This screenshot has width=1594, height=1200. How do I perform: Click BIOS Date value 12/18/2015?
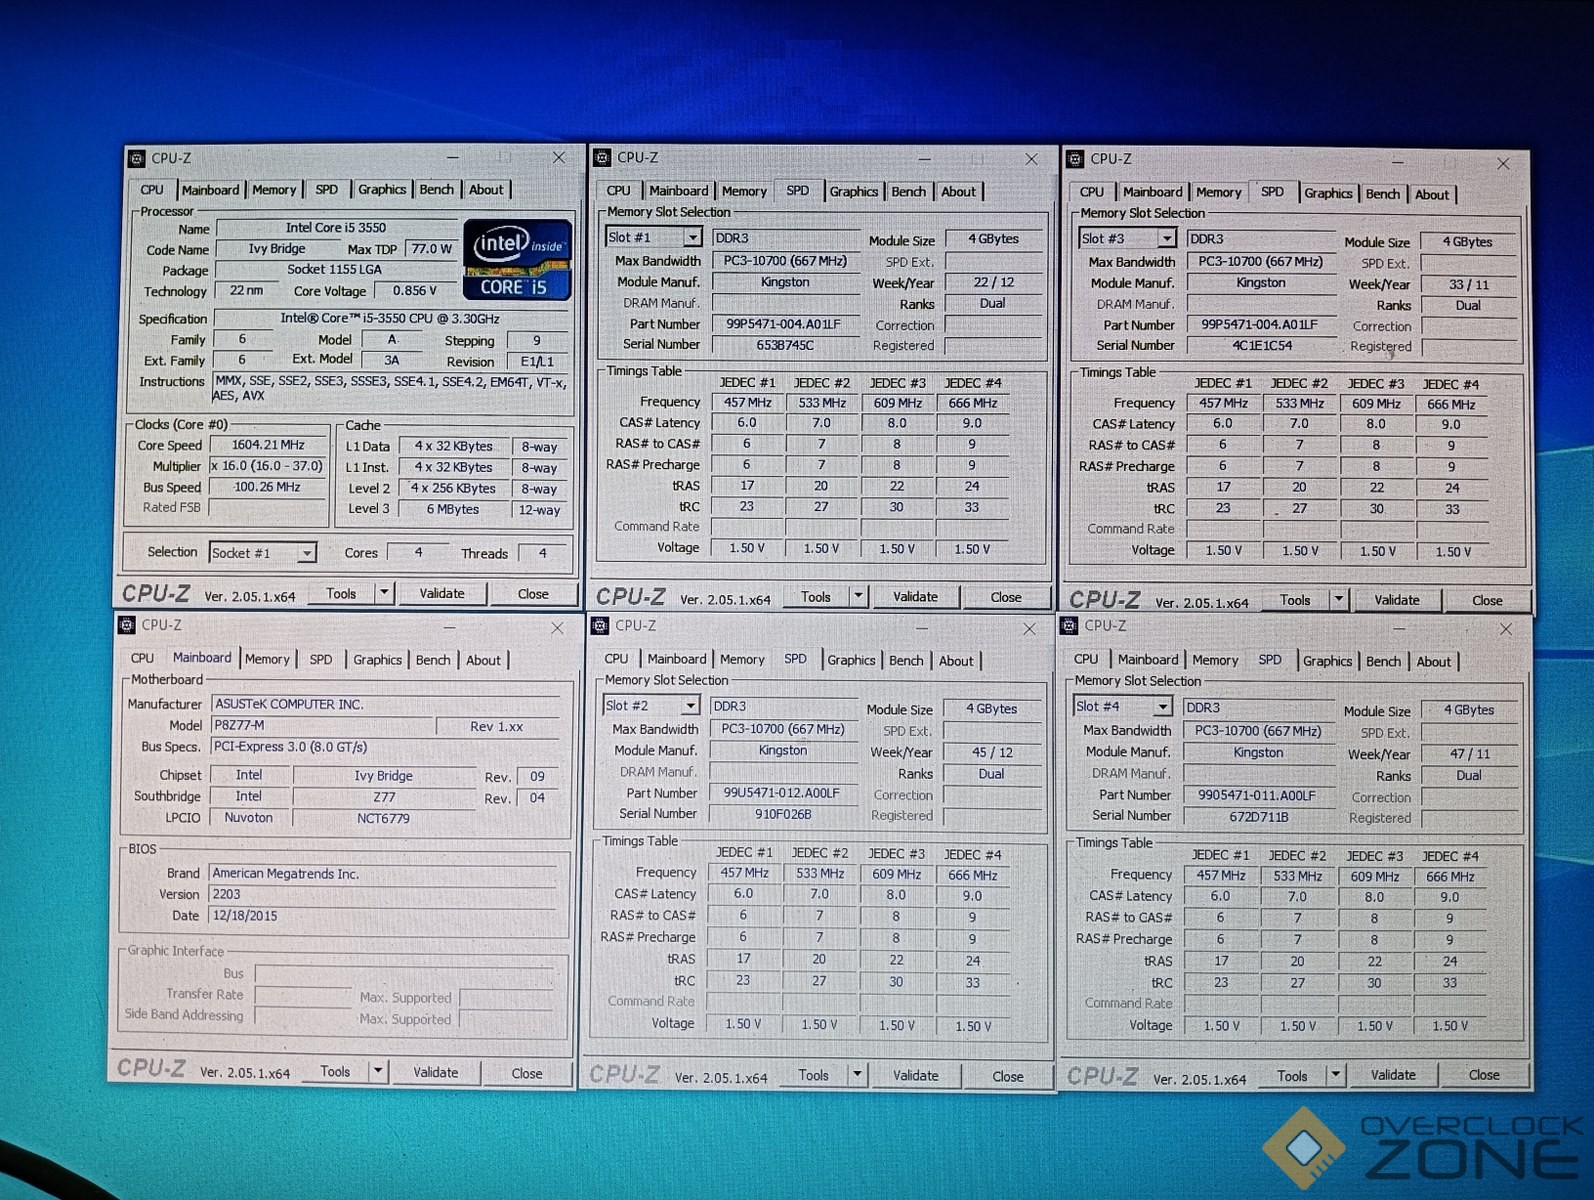tap(383, 915)
